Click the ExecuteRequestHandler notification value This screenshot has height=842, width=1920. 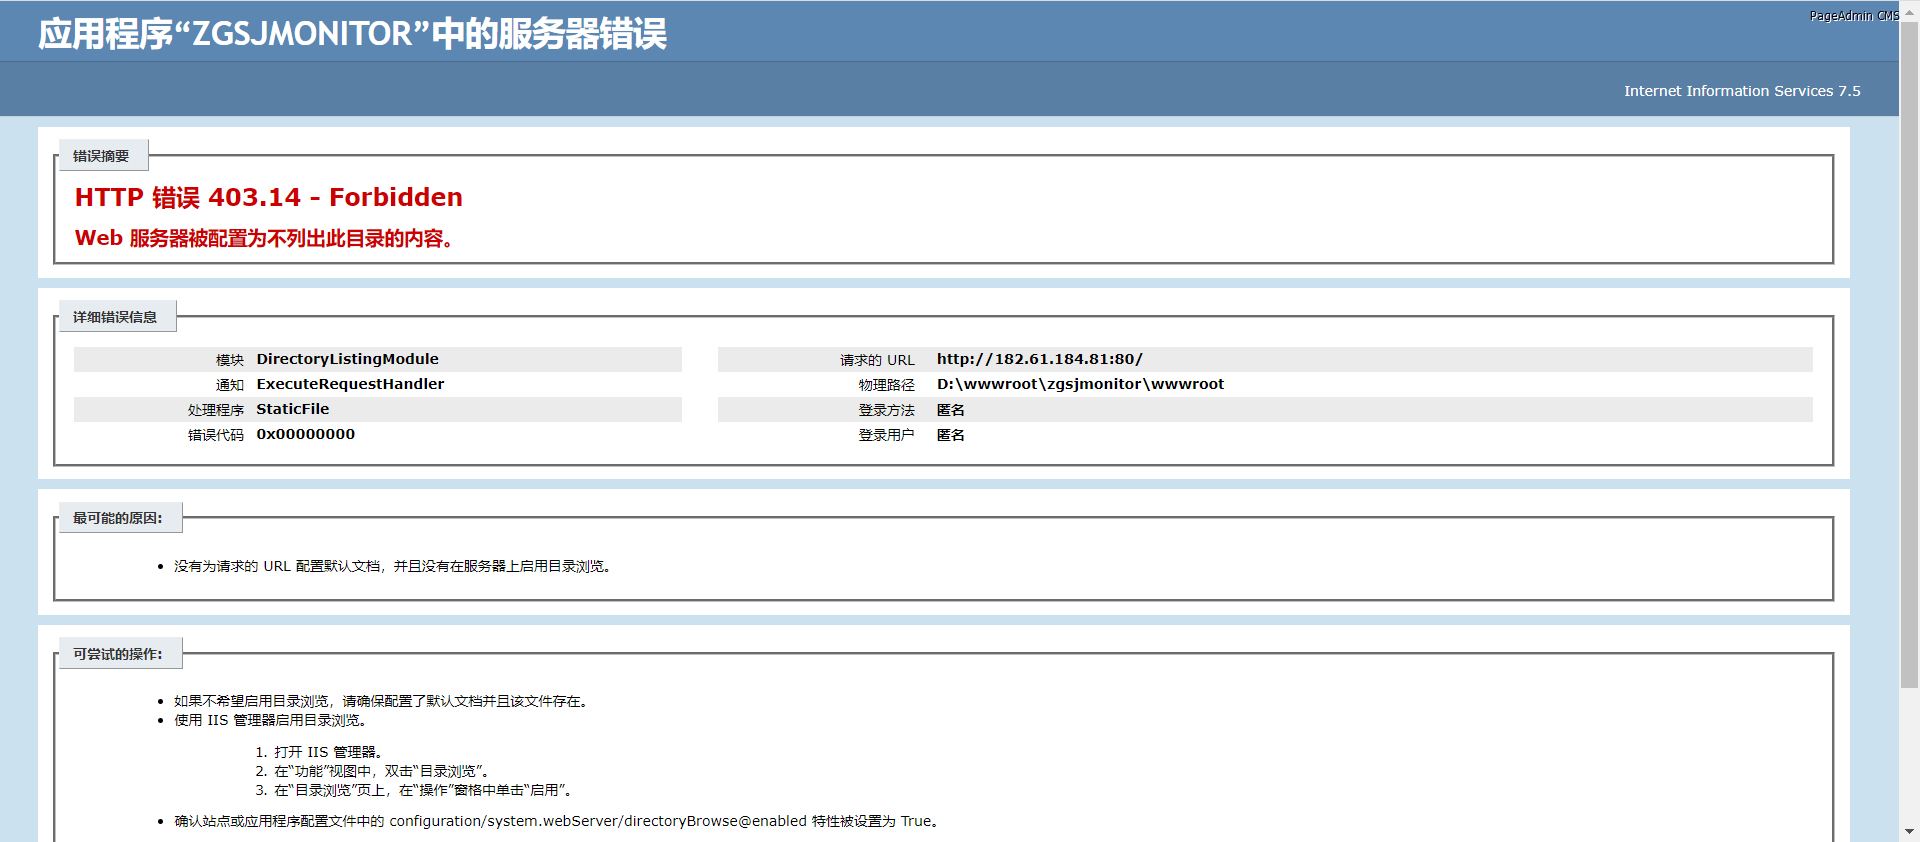coord(350,384)
